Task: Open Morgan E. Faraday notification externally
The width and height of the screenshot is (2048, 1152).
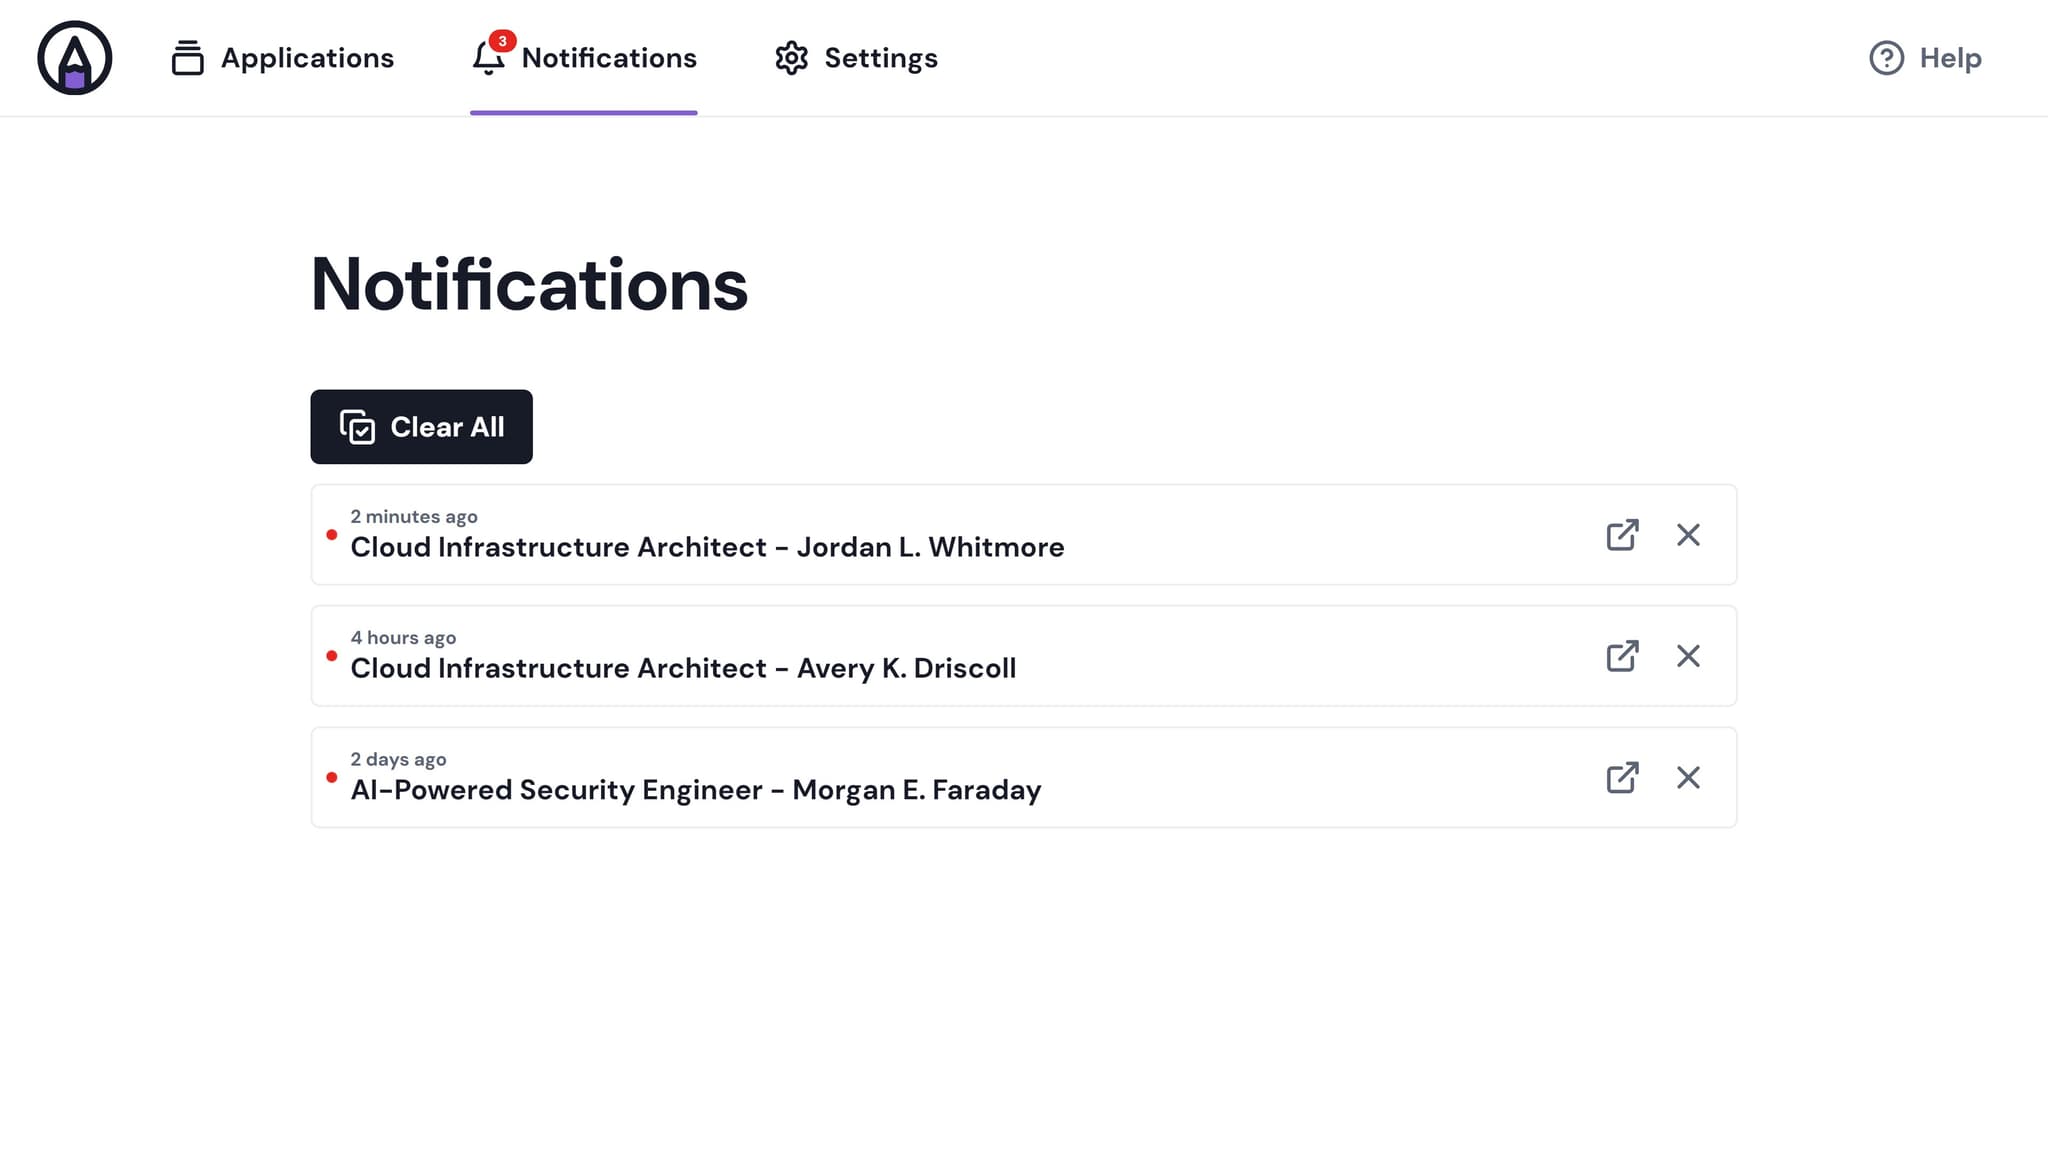Action: 1622,778
